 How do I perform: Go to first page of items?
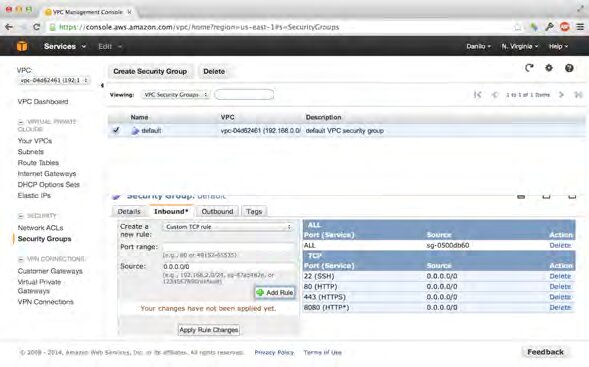[x=477, y=95]
